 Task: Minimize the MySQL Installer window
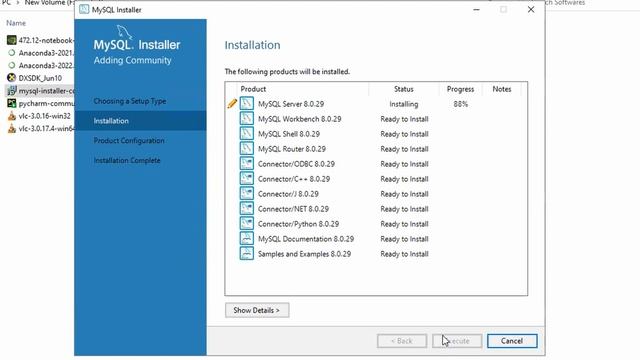(x=476, y=9)
